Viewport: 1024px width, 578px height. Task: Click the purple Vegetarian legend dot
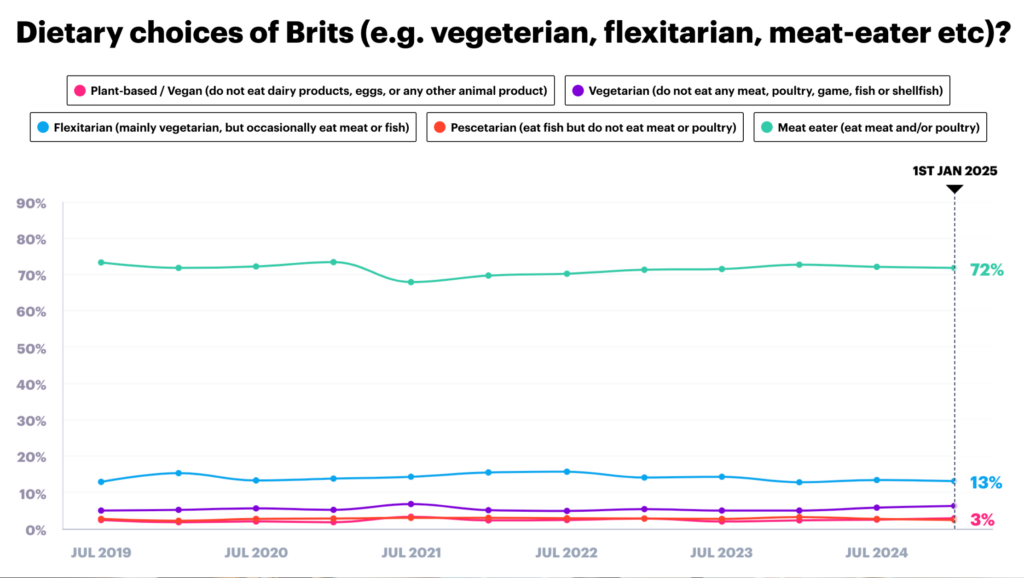point(577,91)
